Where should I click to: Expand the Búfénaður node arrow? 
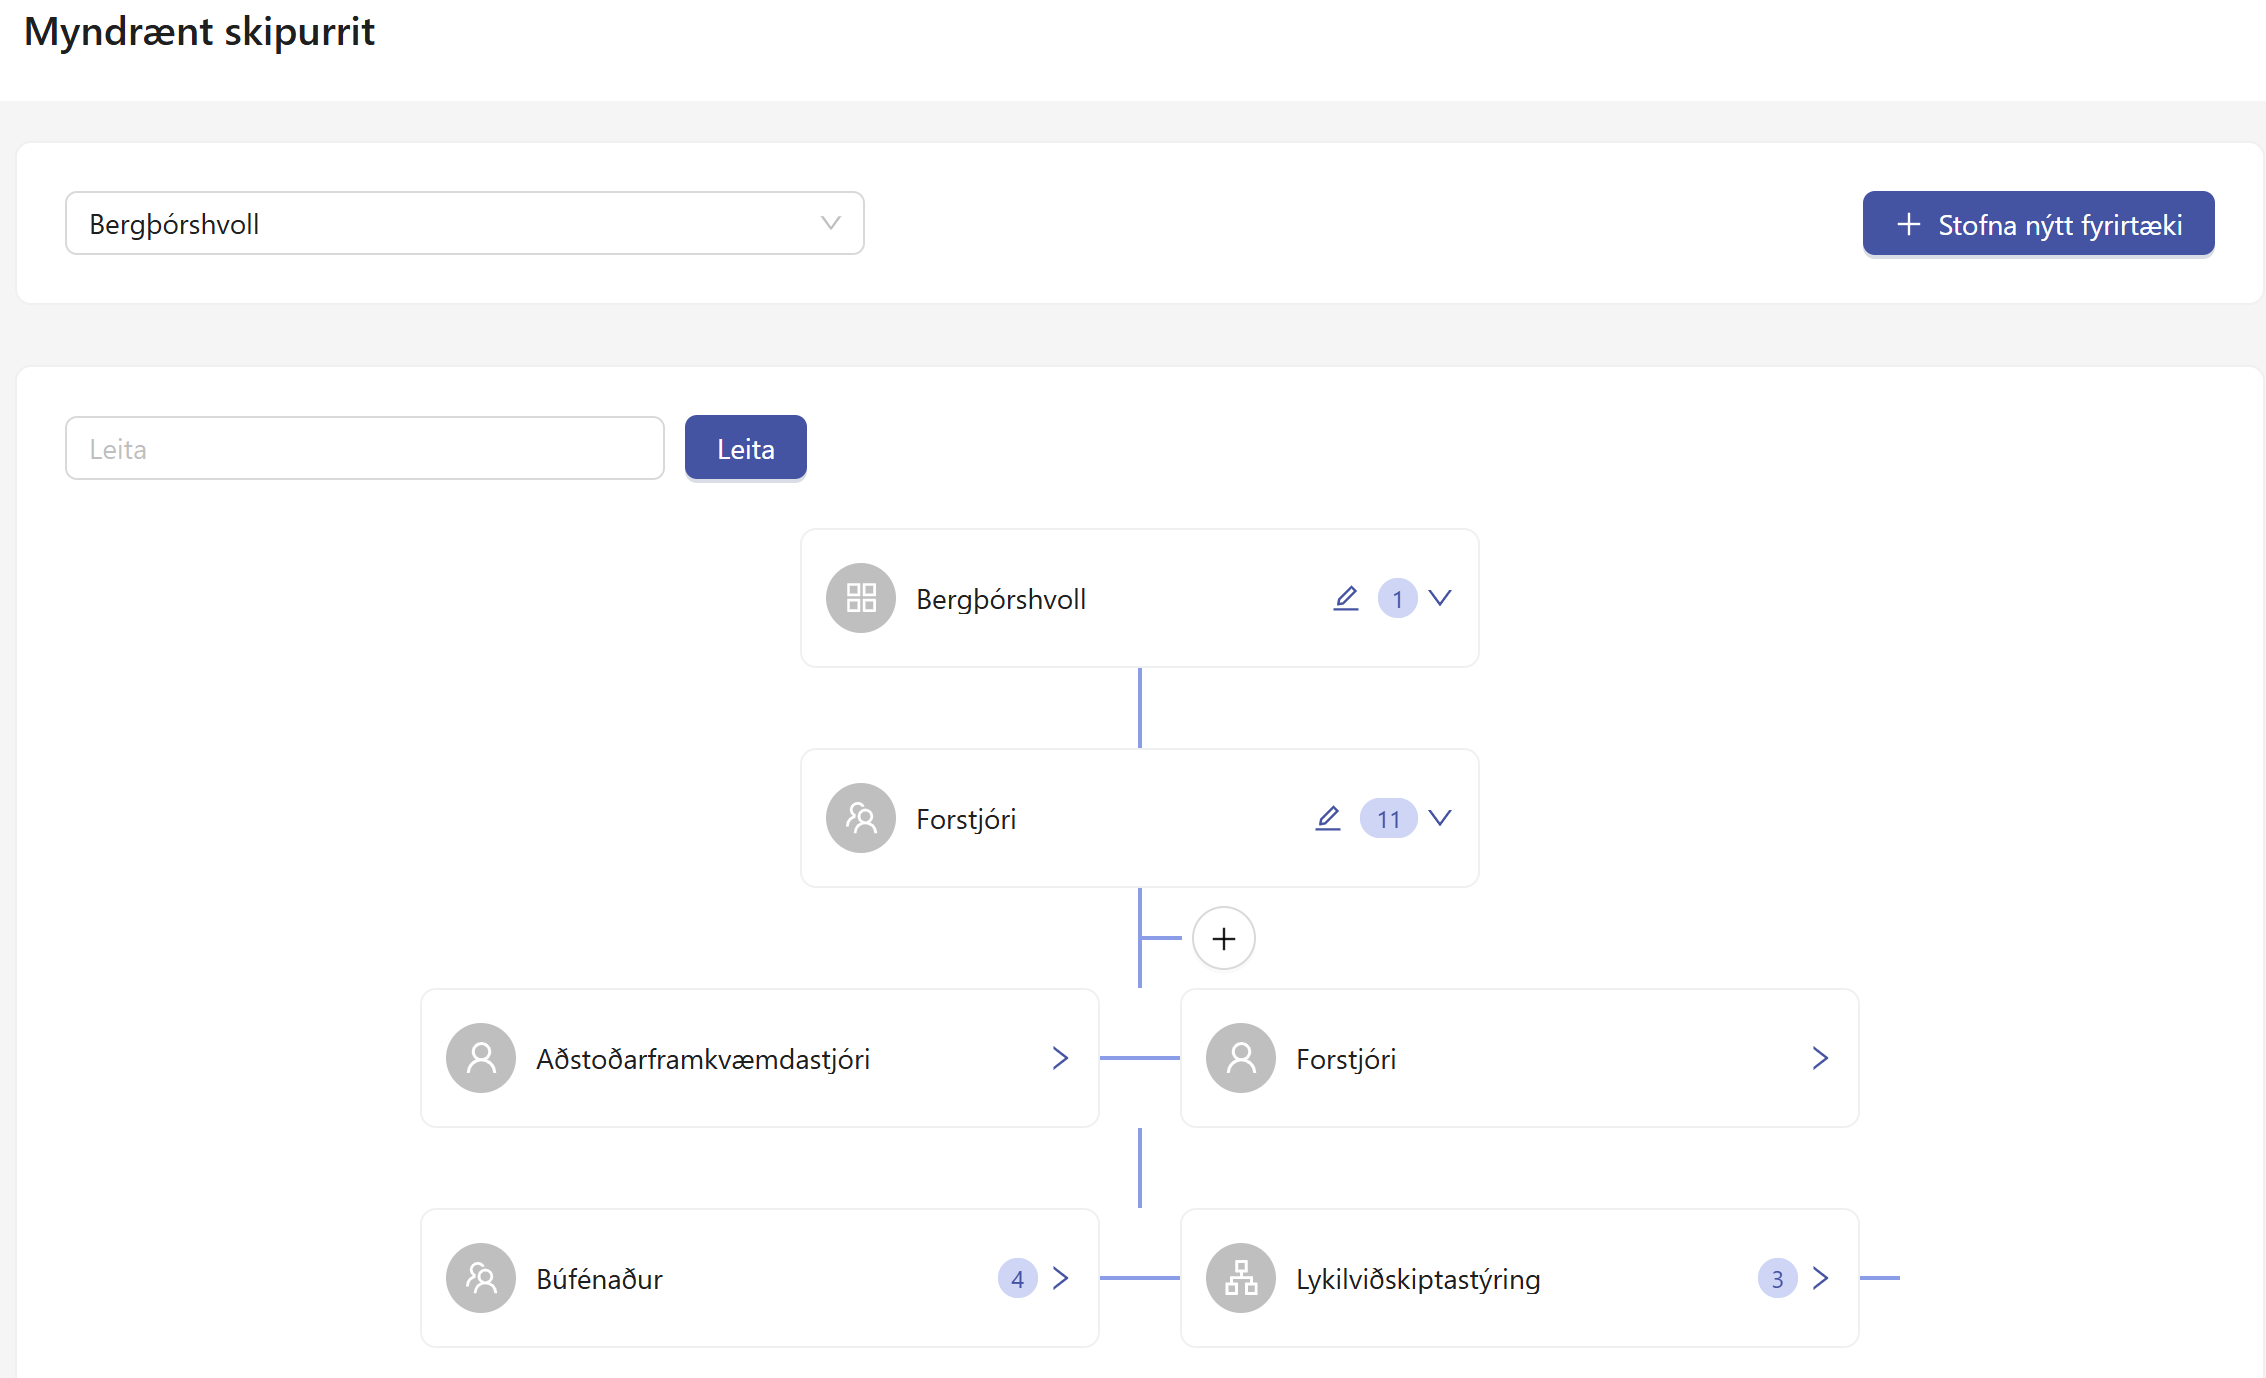(1060, 1278)
